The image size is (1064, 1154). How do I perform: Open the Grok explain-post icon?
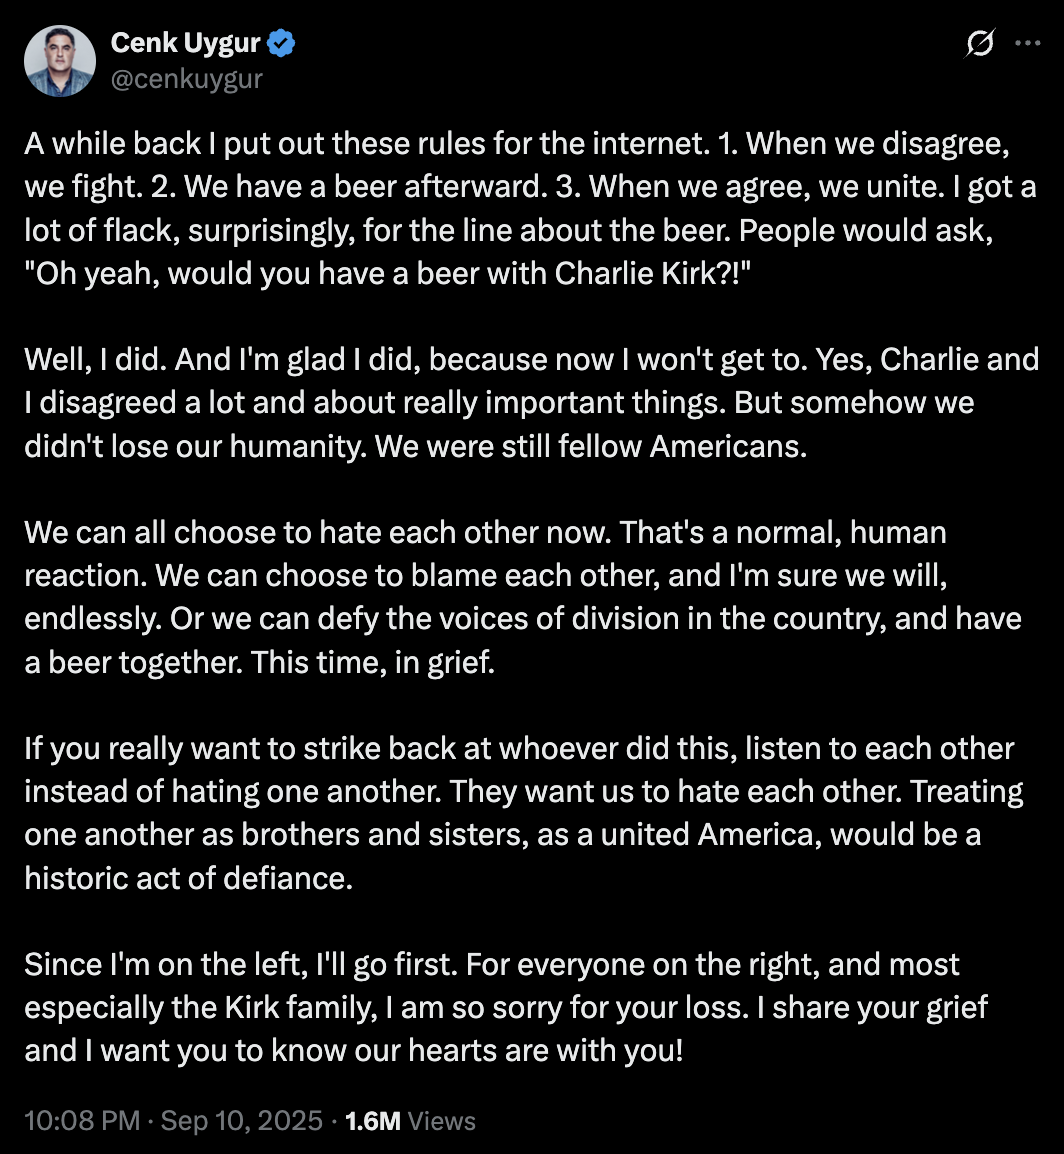pyautogui.click(x=980, y=43)
